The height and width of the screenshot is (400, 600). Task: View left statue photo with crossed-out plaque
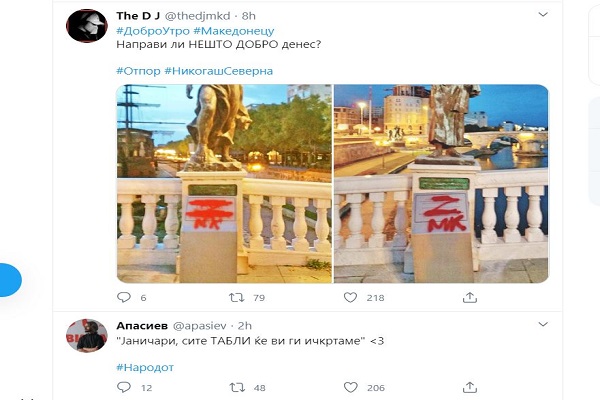(224, 184)
